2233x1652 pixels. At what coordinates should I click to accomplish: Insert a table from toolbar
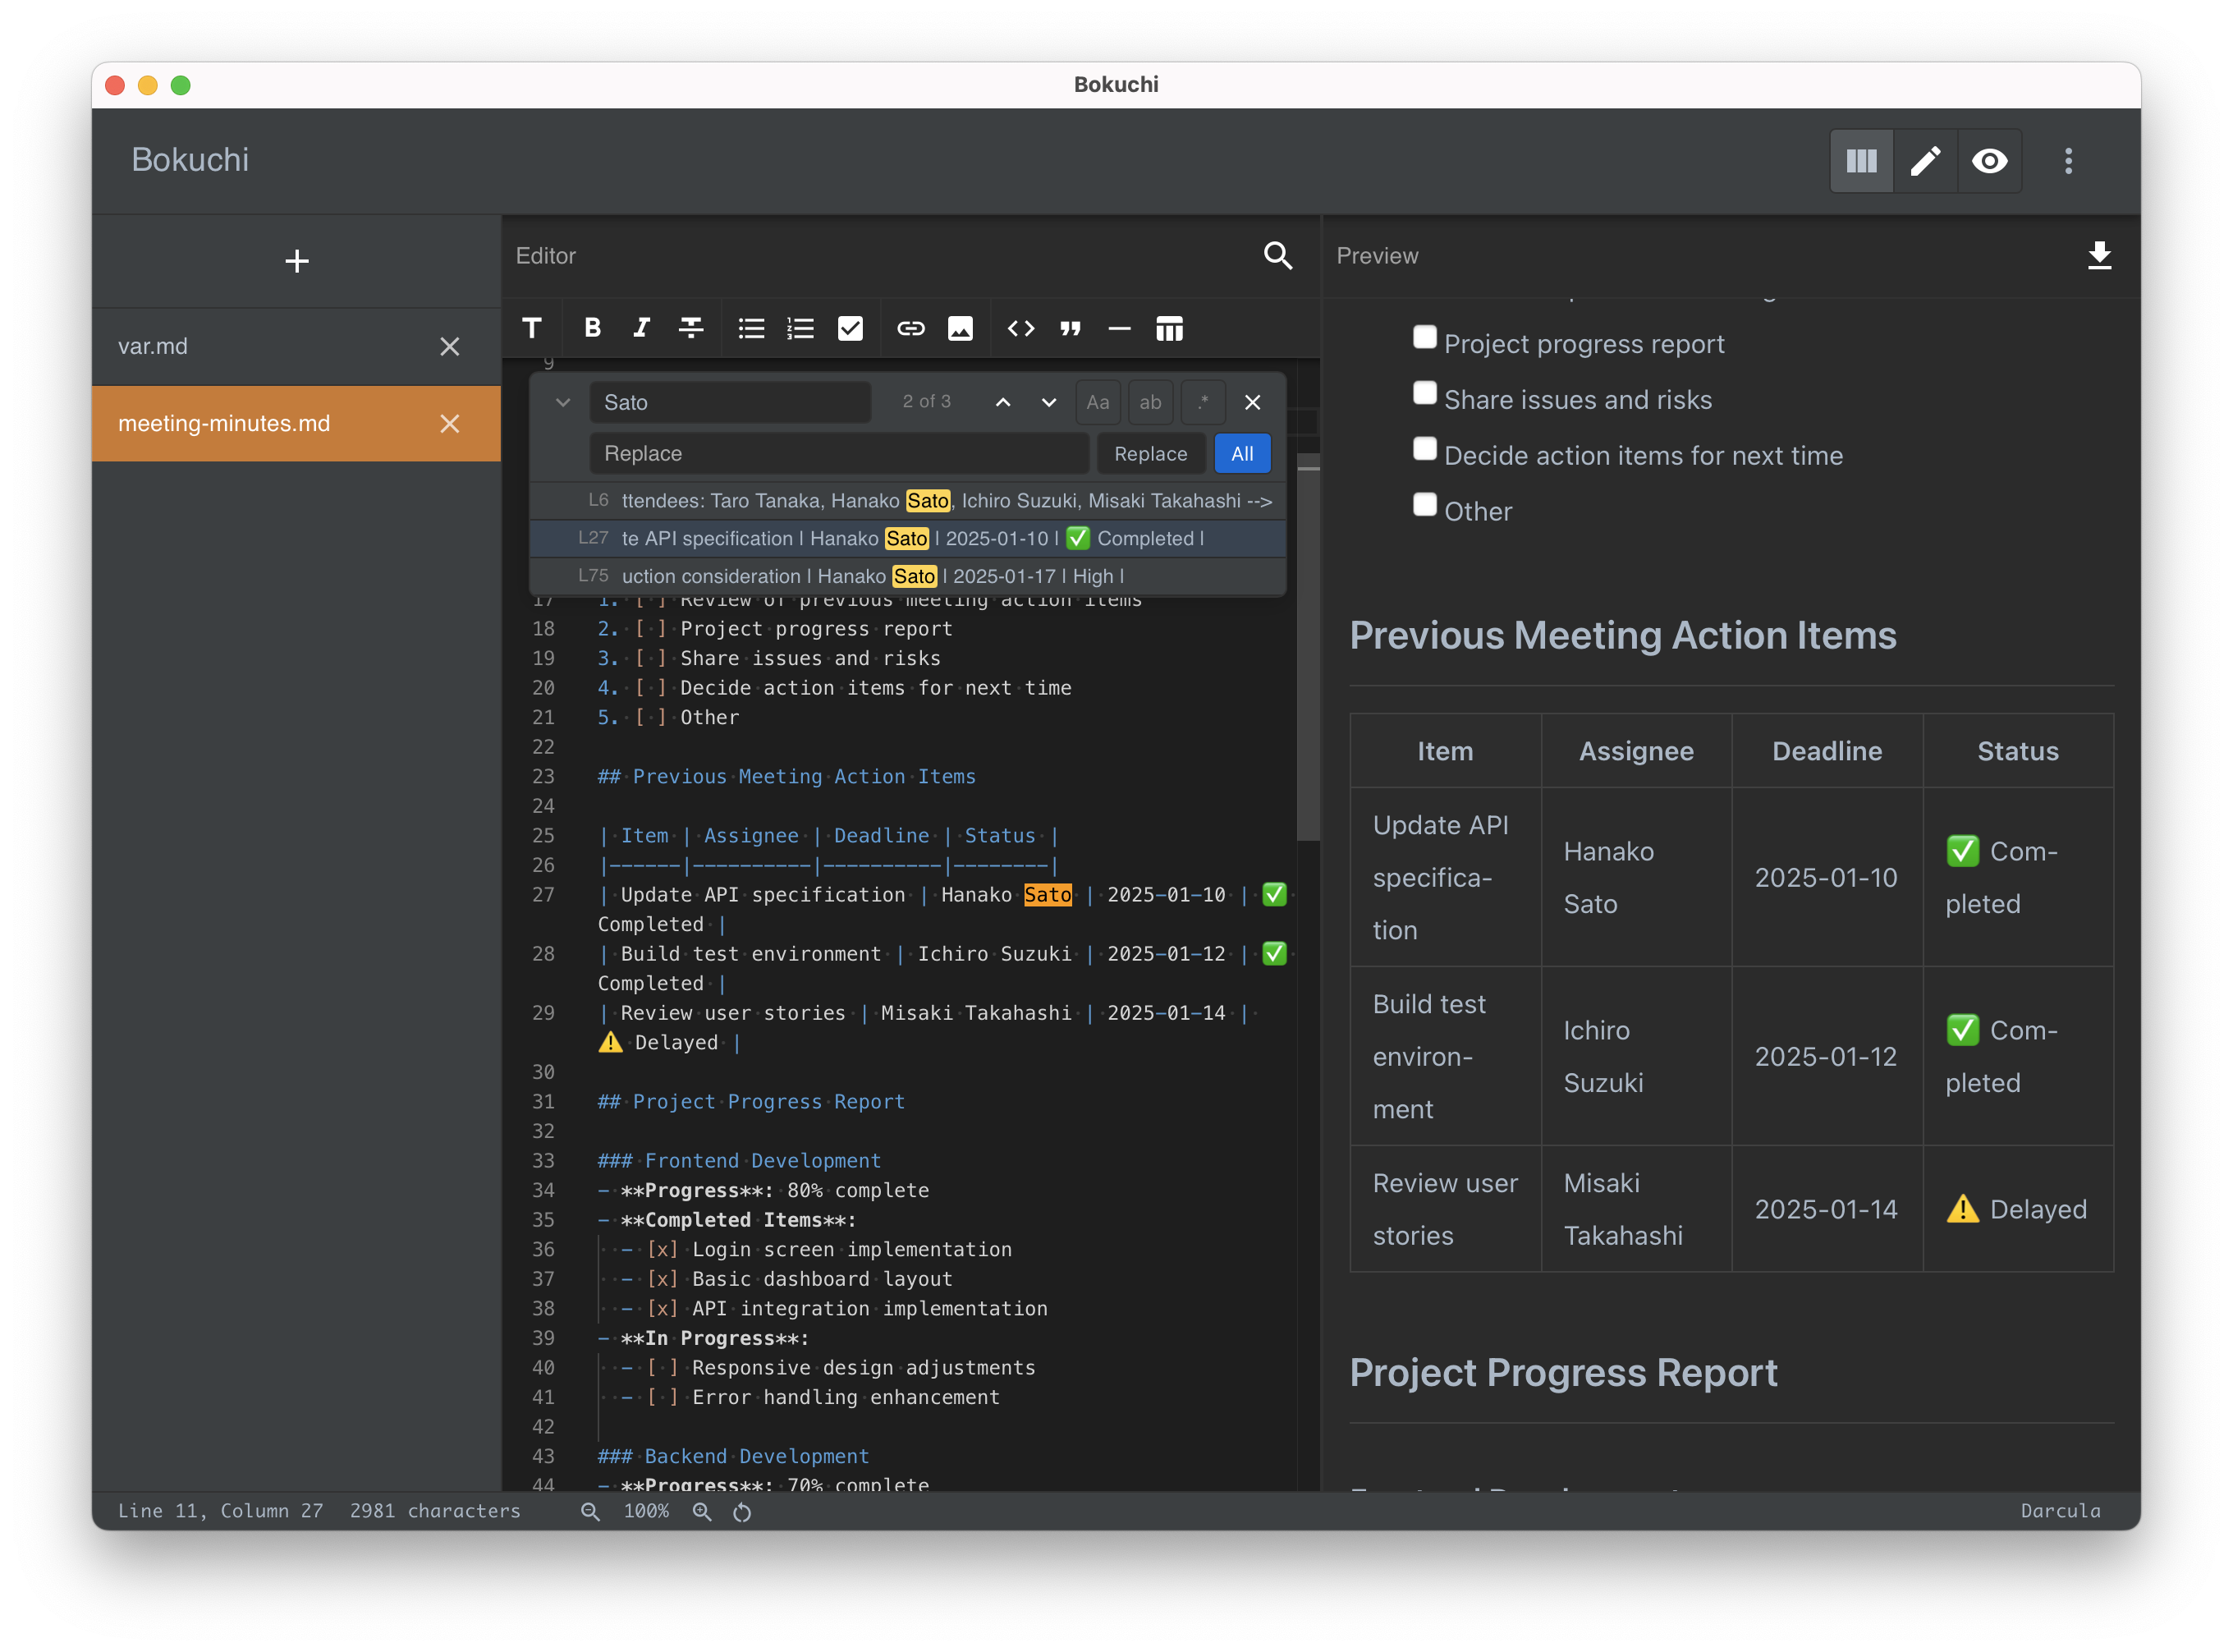(1169, 328)
